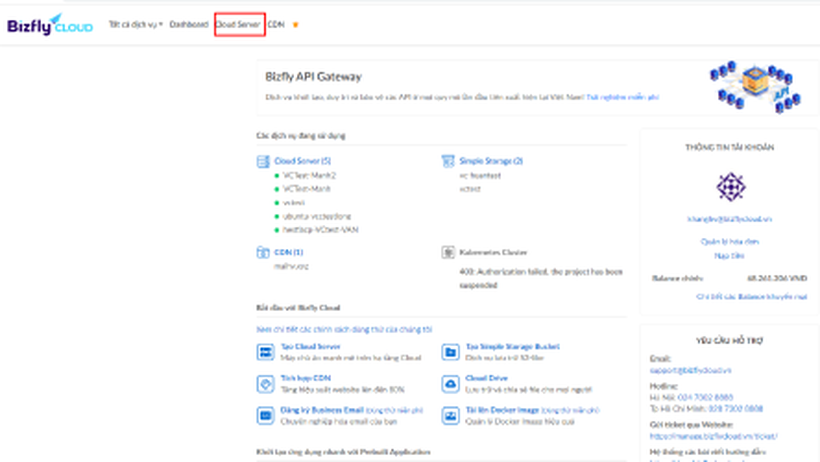The width and height of the screenshot is (820, 462).
Task: Open the trial policy details link
Action: 344,330
